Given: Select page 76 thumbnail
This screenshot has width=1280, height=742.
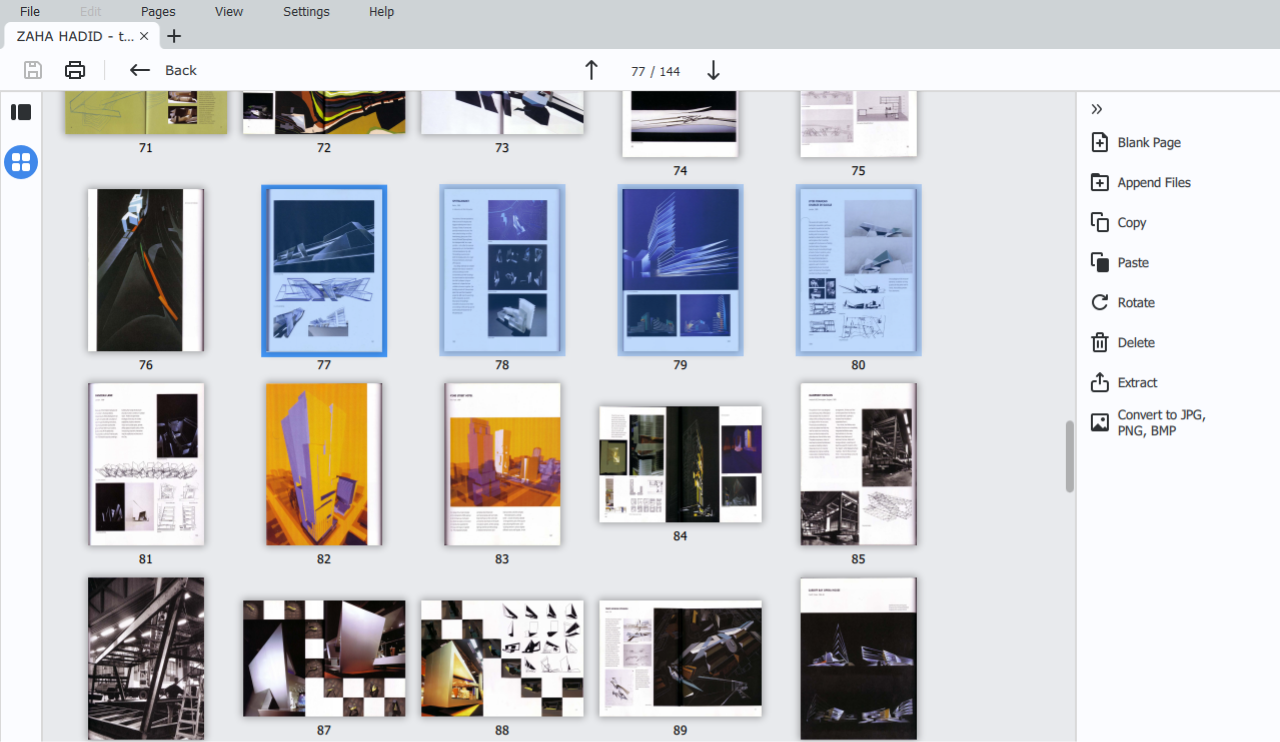Looking at the screenshot, I should 146,270.
